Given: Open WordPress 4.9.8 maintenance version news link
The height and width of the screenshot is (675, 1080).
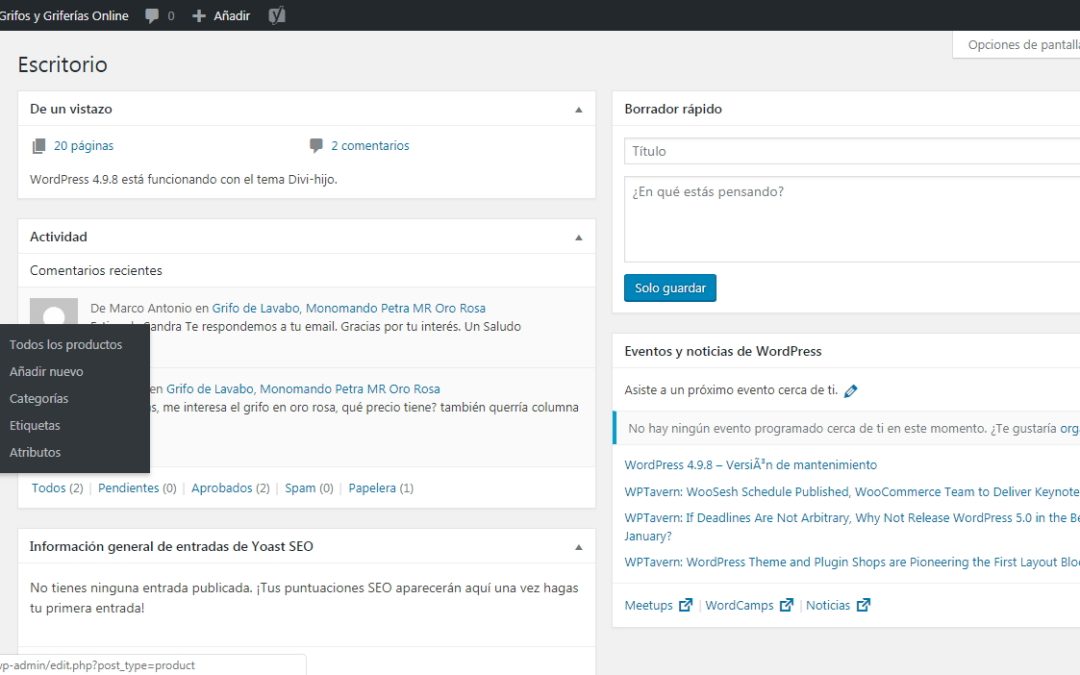Looking at the screenshot, I should click(751, 465).
